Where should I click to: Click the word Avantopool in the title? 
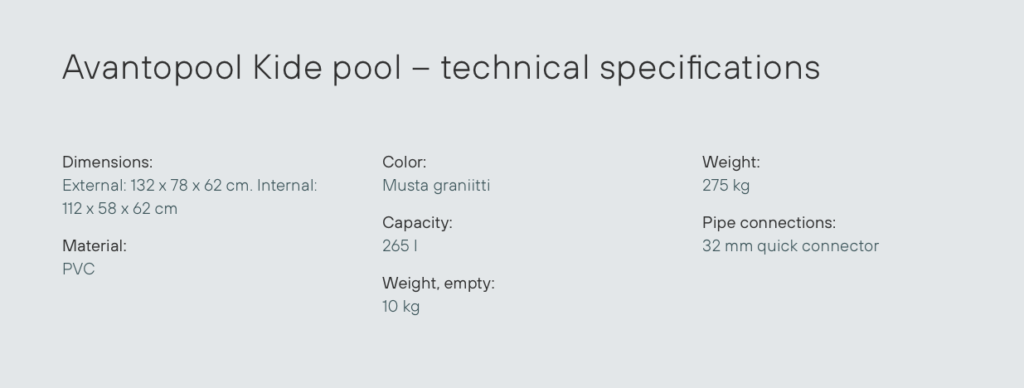click(152, 68)
